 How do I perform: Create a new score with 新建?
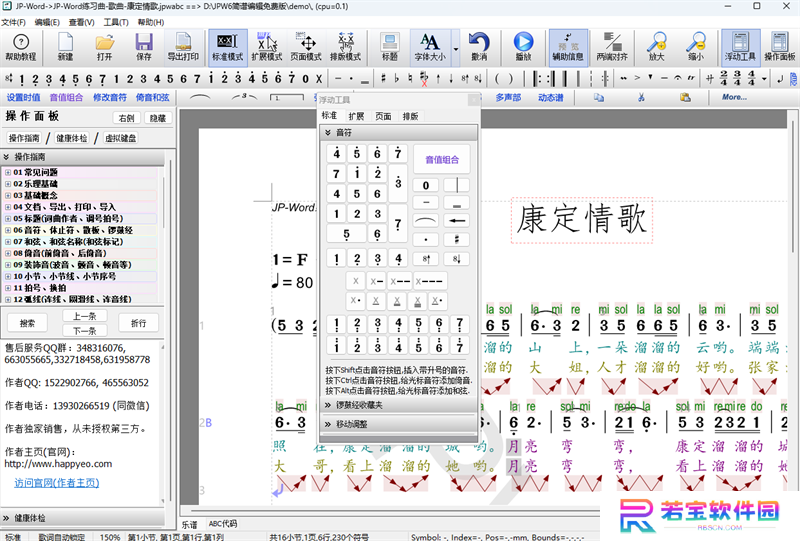tap(65, 47)
